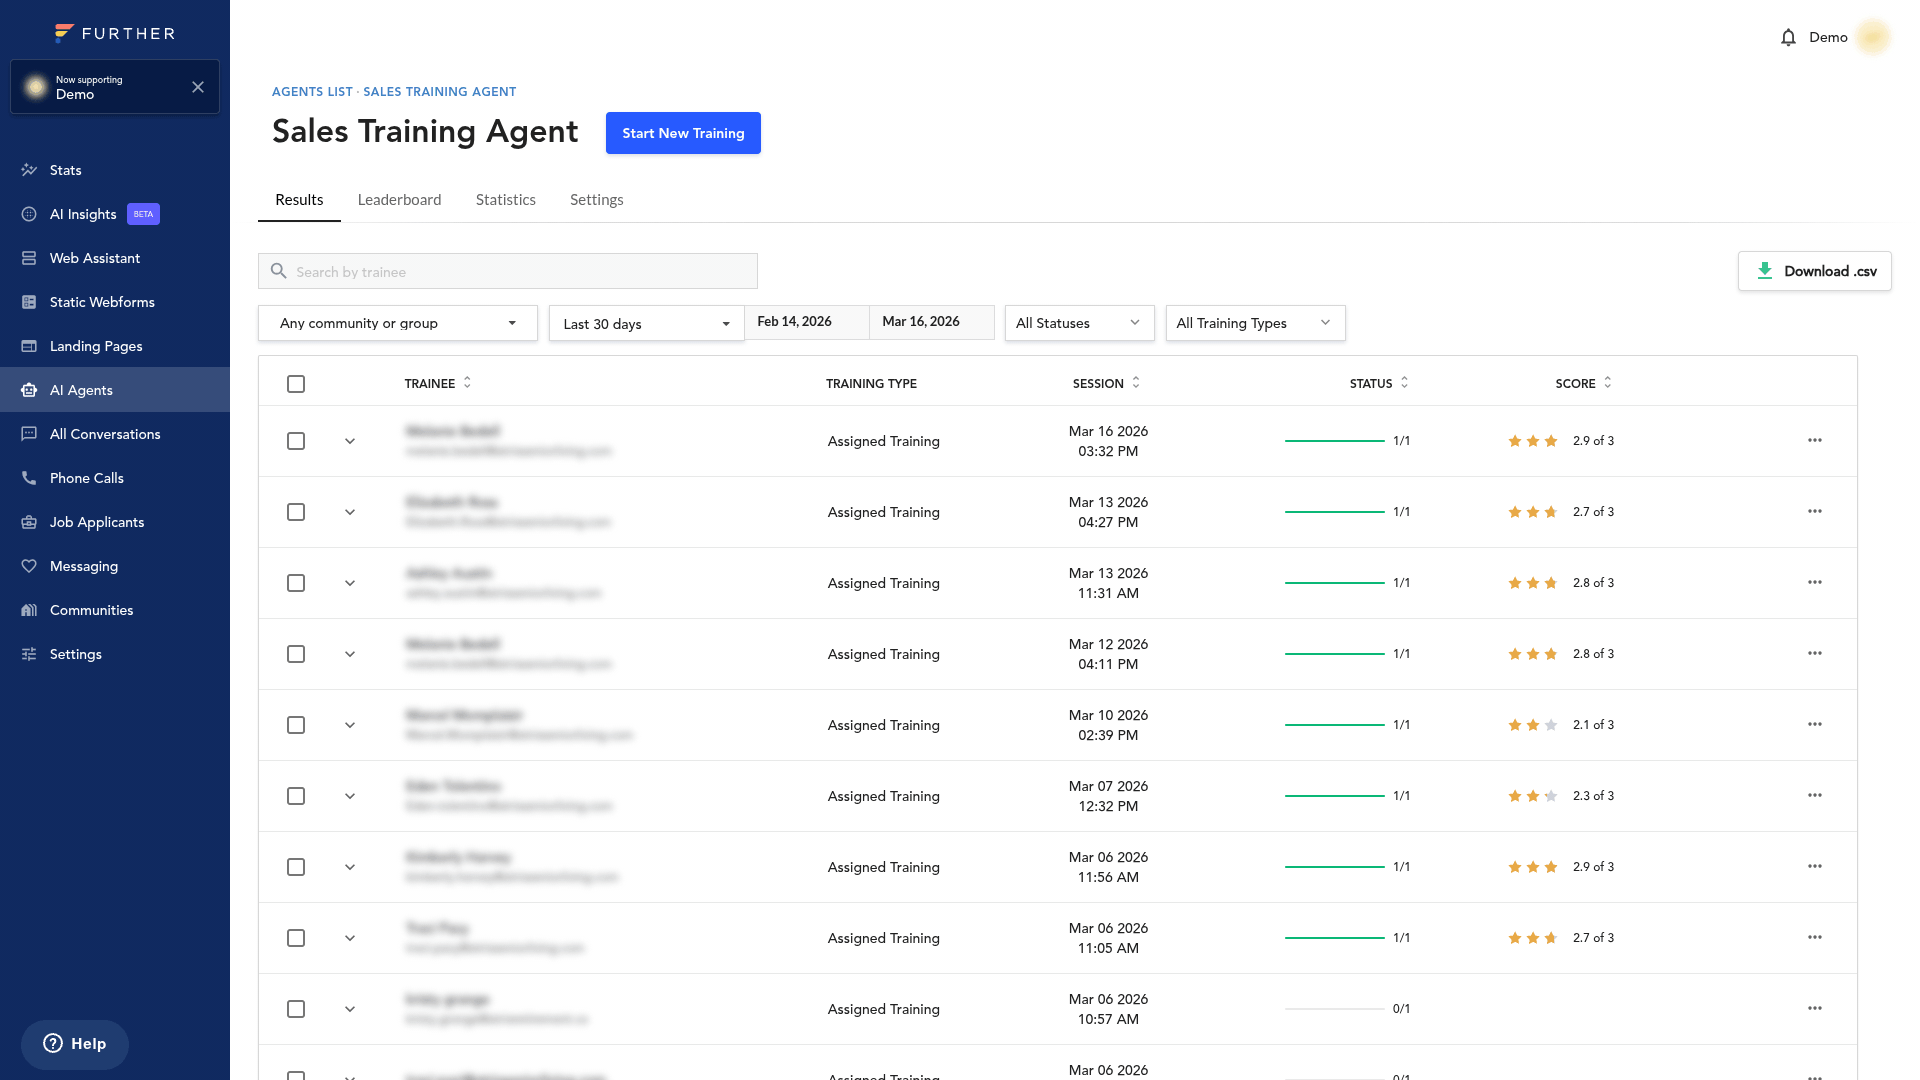
Task: Close the Now supporting Demo banner
Action: click(x=198, y=87)
